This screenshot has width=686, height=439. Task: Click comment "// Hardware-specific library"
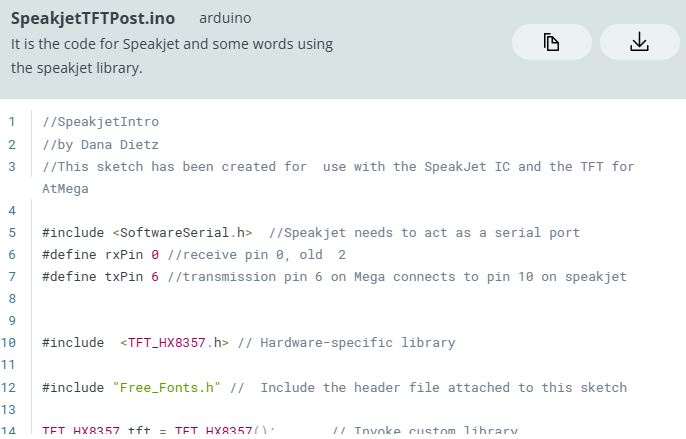[x=346, y=342]
